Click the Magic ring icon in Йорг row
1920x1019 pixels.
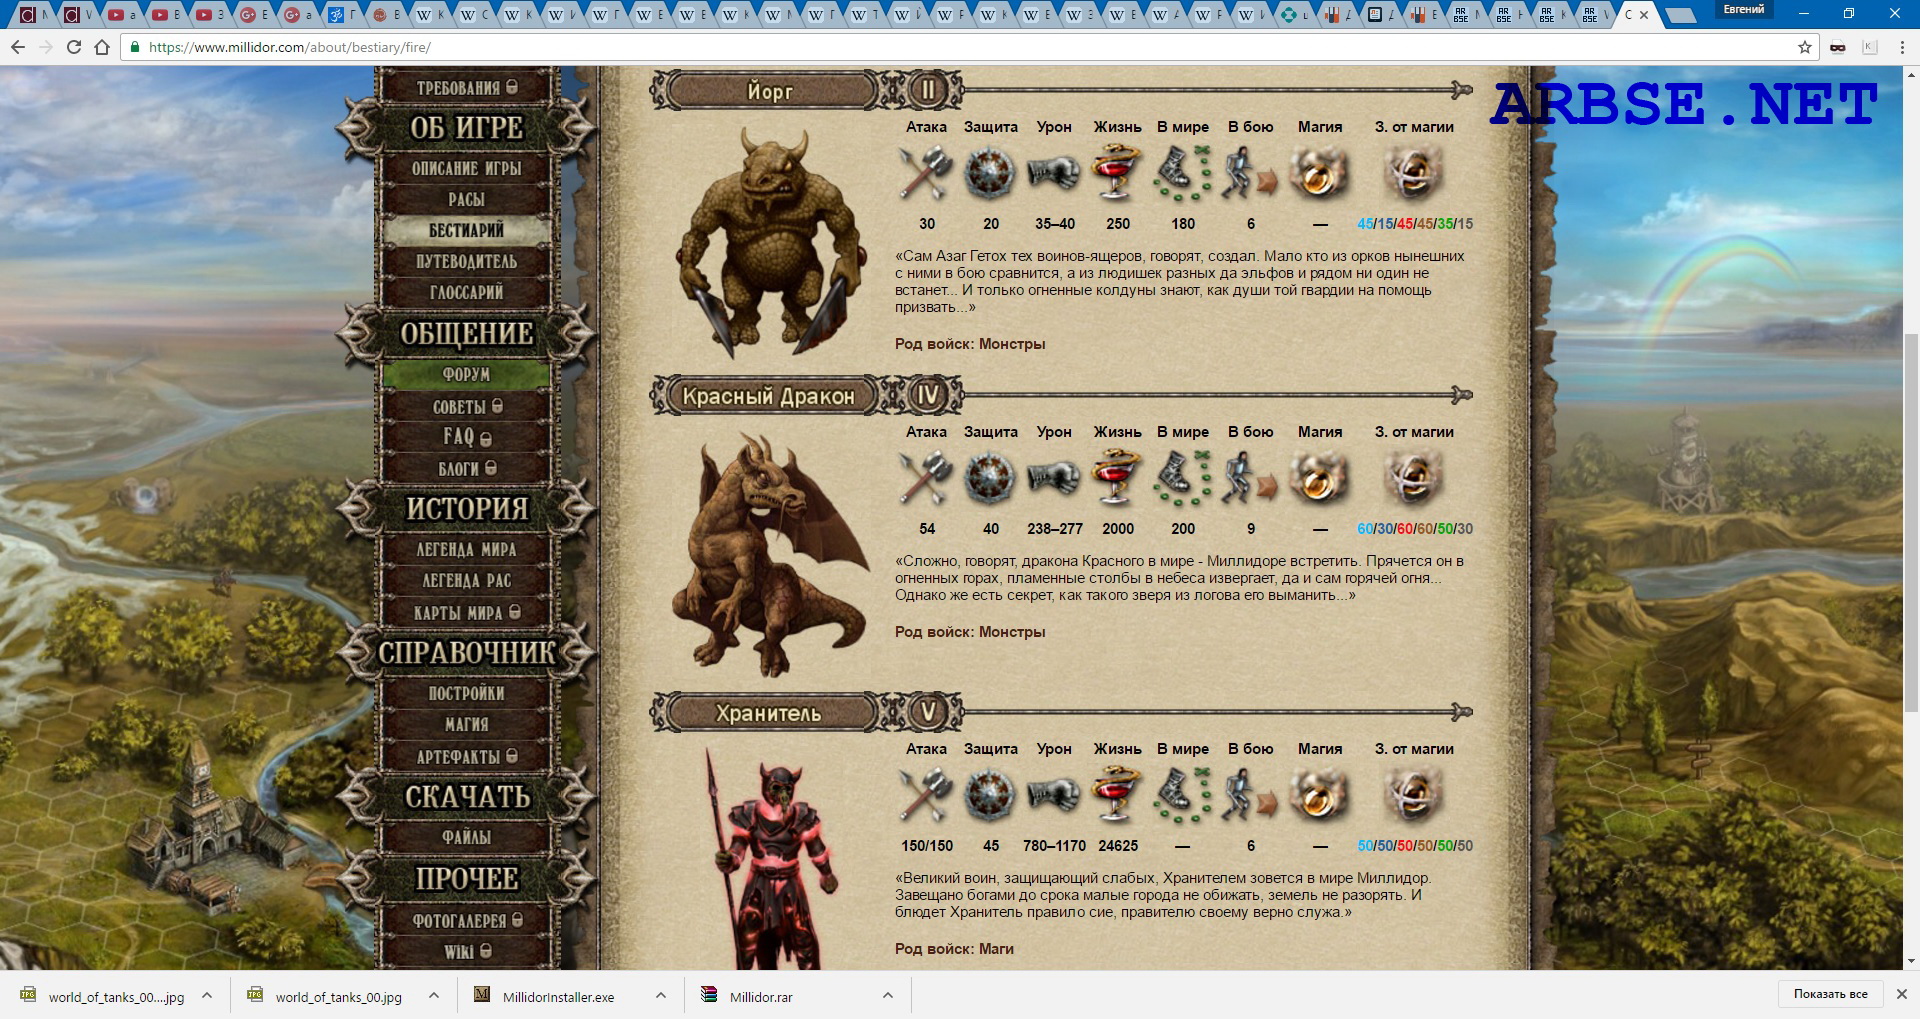tap(1319, 173)
